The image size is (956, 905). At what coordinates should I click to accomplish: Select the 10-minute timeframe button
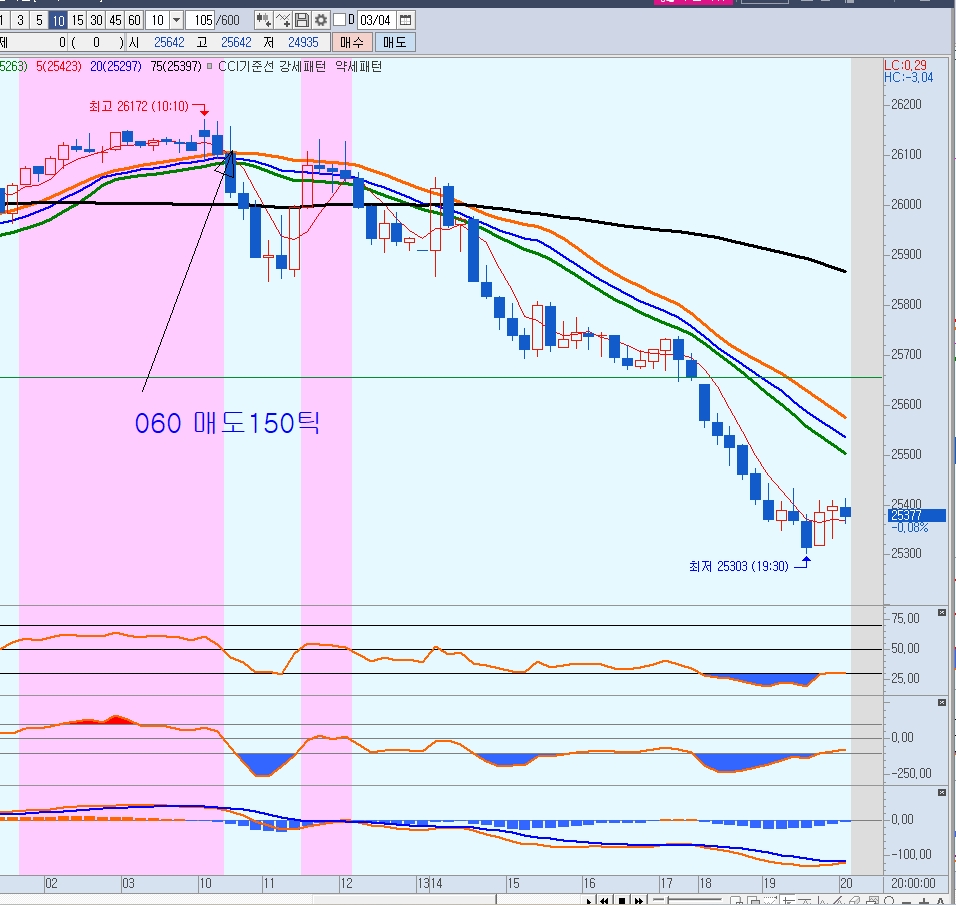pos(58,20)
